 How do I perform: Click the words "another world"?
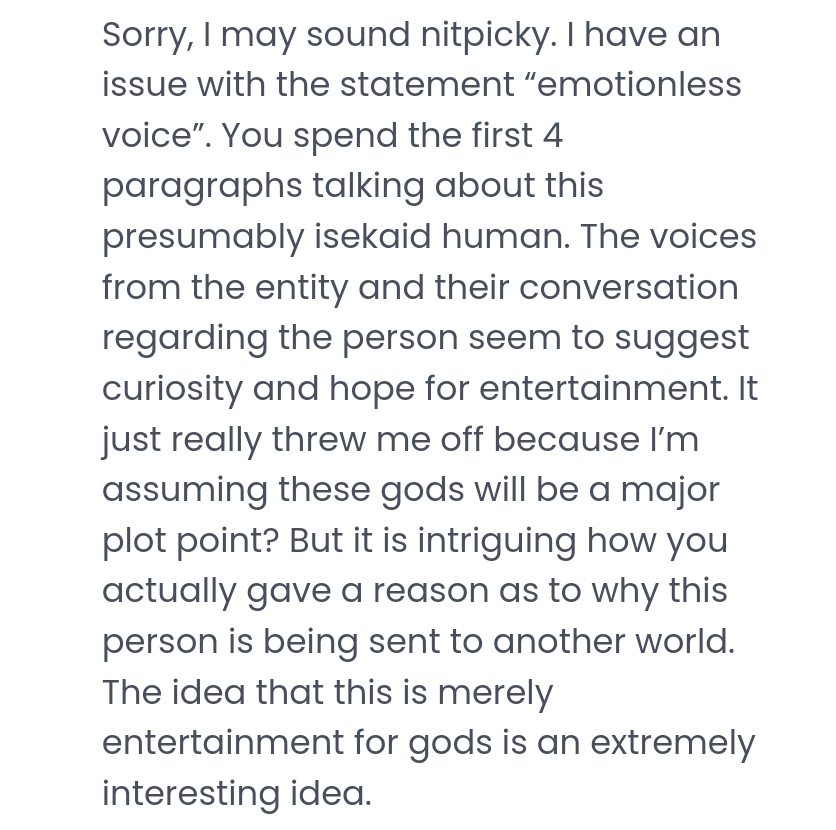[x=612, y=642]
